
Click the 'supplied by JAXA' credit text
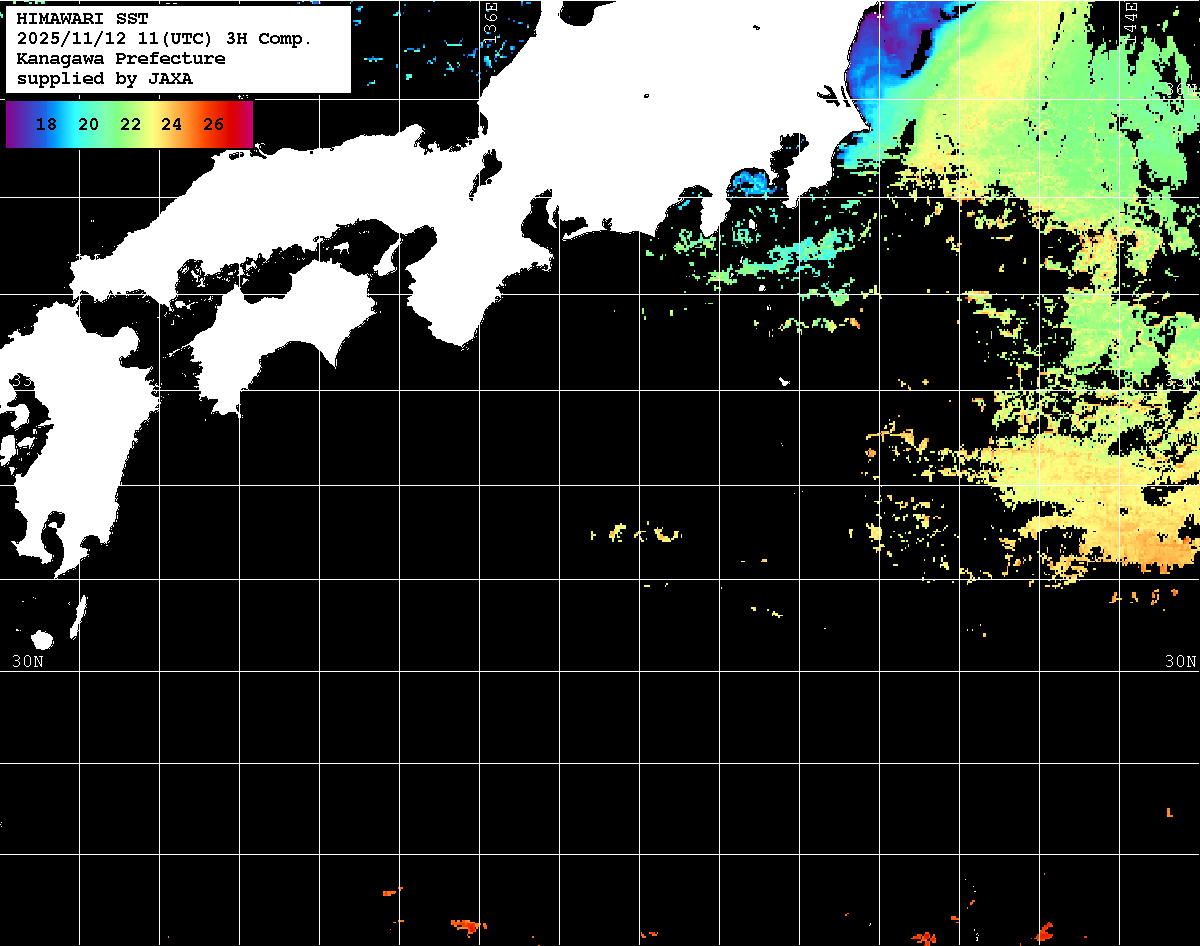click(104, 78)
